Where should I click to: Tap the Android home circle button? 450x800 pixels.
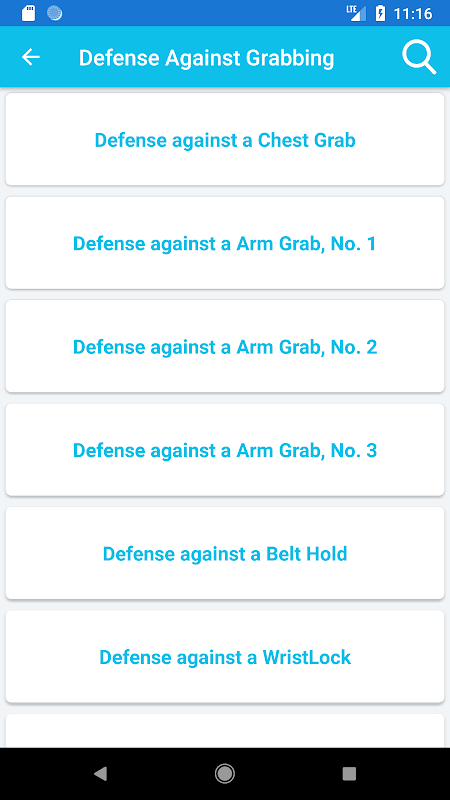coord(224,773)
